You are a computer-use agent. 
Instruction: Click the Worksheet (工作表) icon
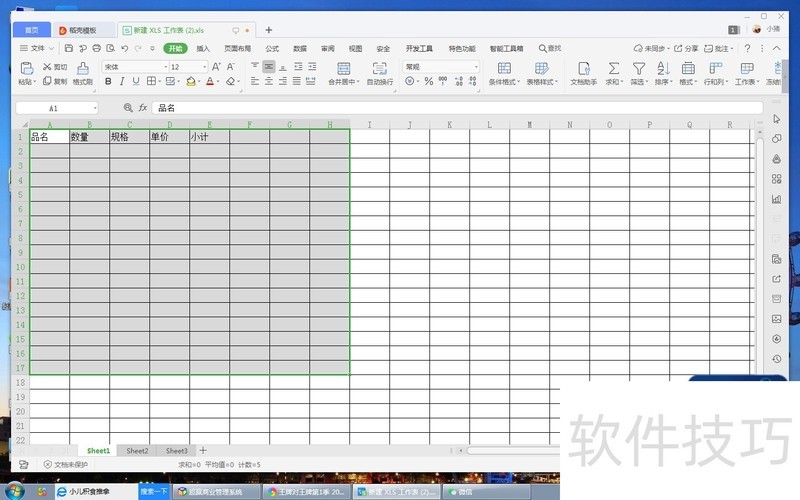[x=747, y=68]
